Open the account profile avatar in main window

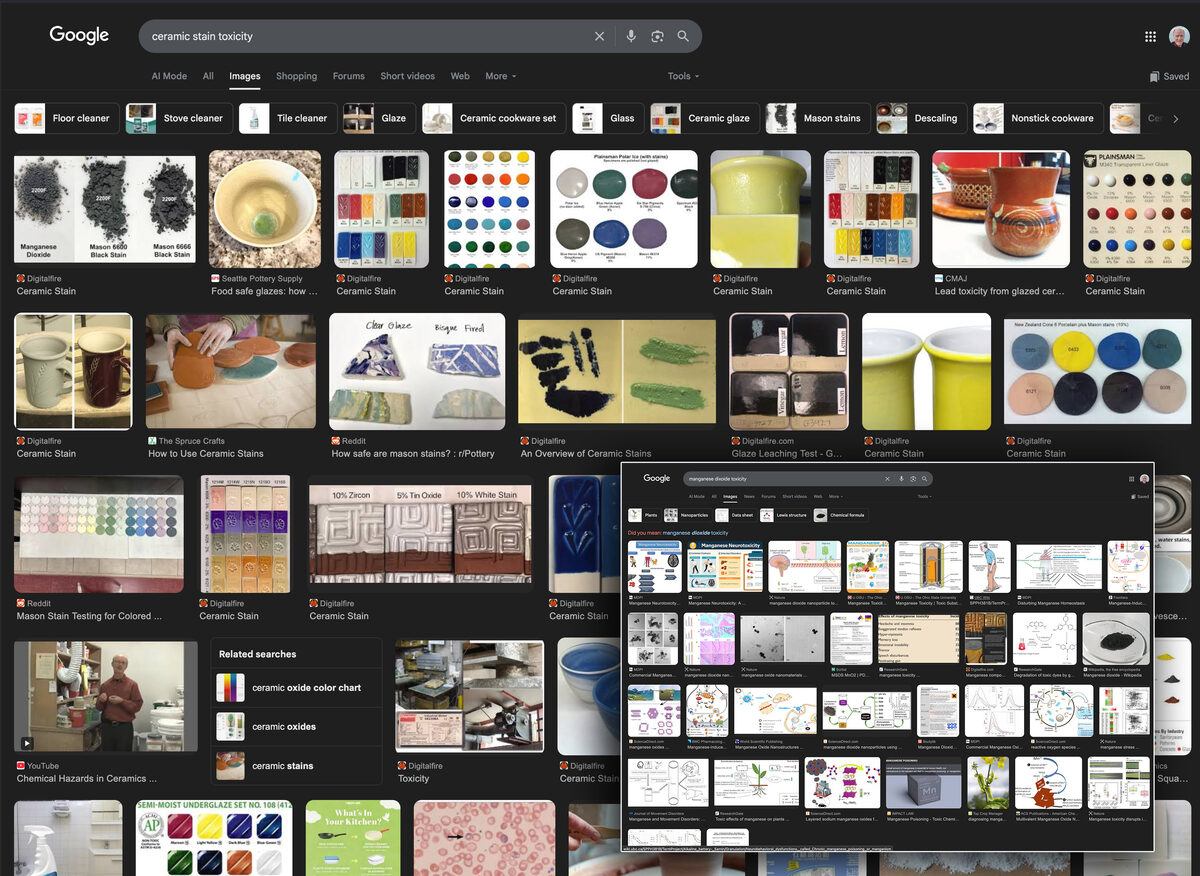click(x=1179, y=36)
